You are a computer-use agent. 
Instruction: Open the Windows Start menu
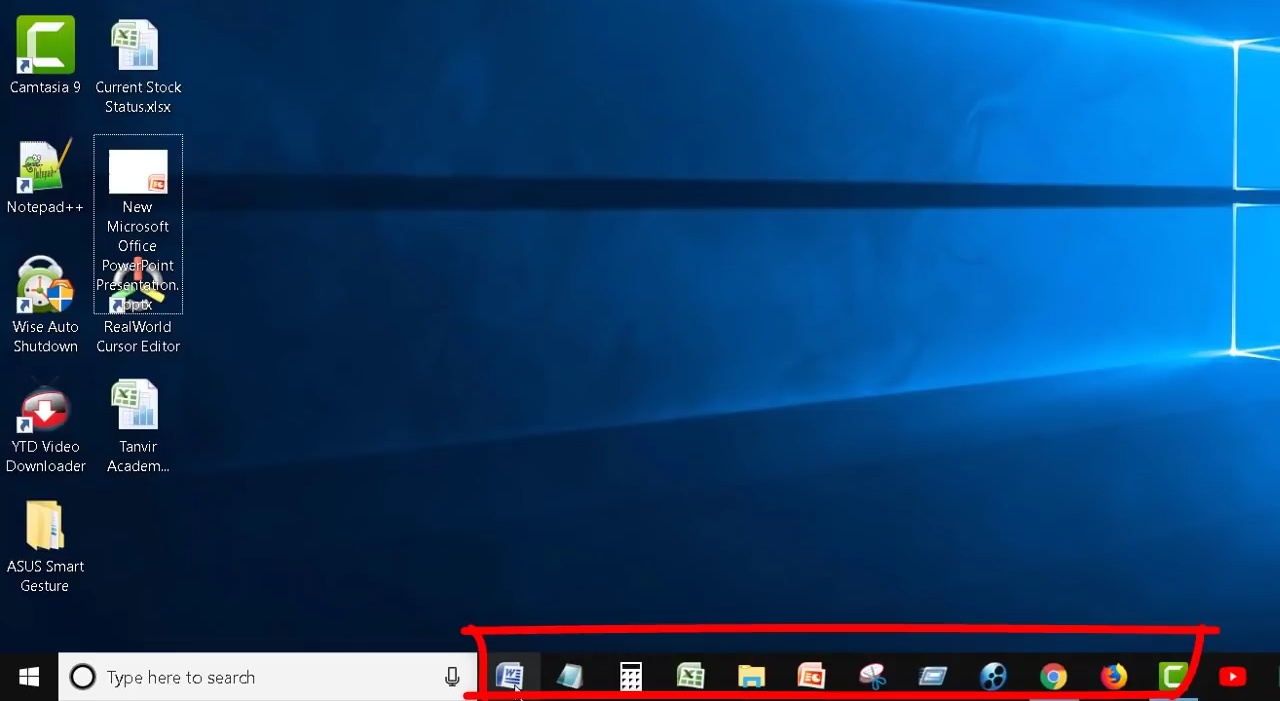pos(29,677)
